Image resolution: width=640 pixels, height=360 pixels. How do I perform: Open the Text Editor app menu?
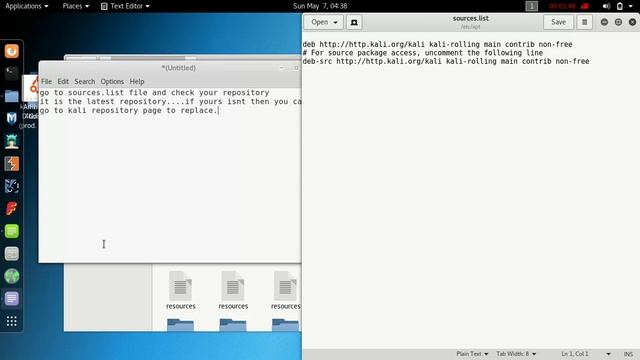pyautogui.click(x=125, y=6)
